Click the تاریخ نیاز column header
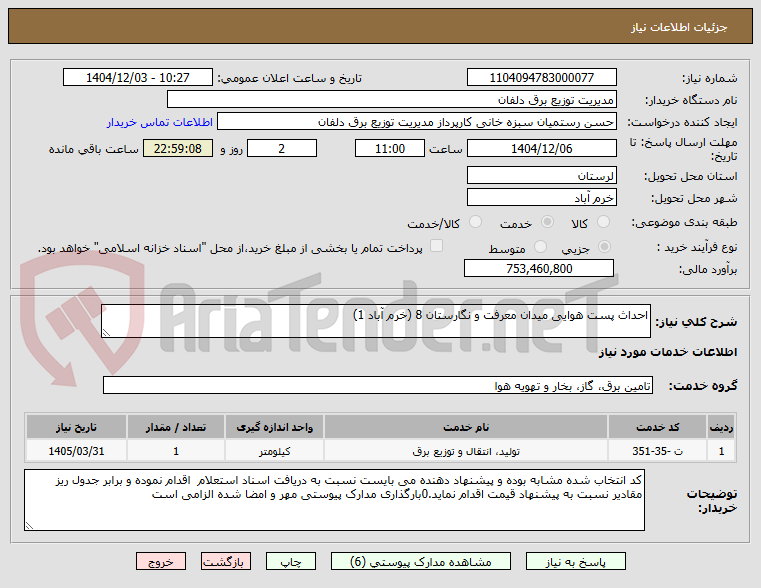The height and width of the screenshot is (588, 761). click(x=76, y=427)
